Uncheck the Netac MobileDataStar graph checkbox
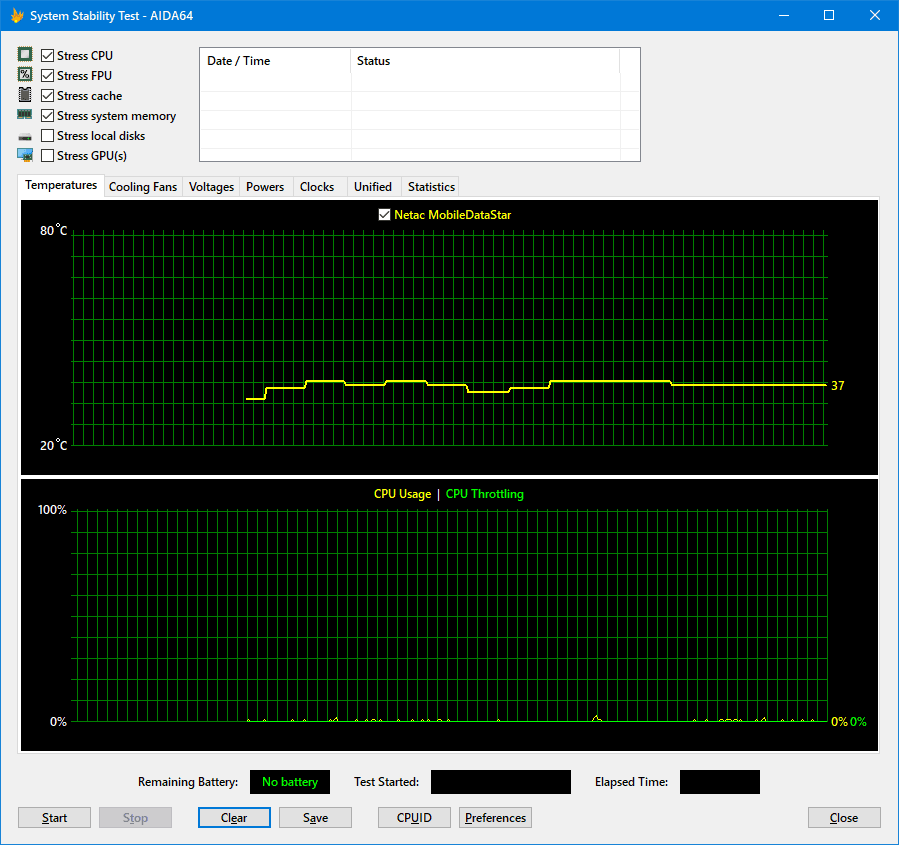This screenshot has height=845, width=899. pyautogui.click(x=384, y=215)
